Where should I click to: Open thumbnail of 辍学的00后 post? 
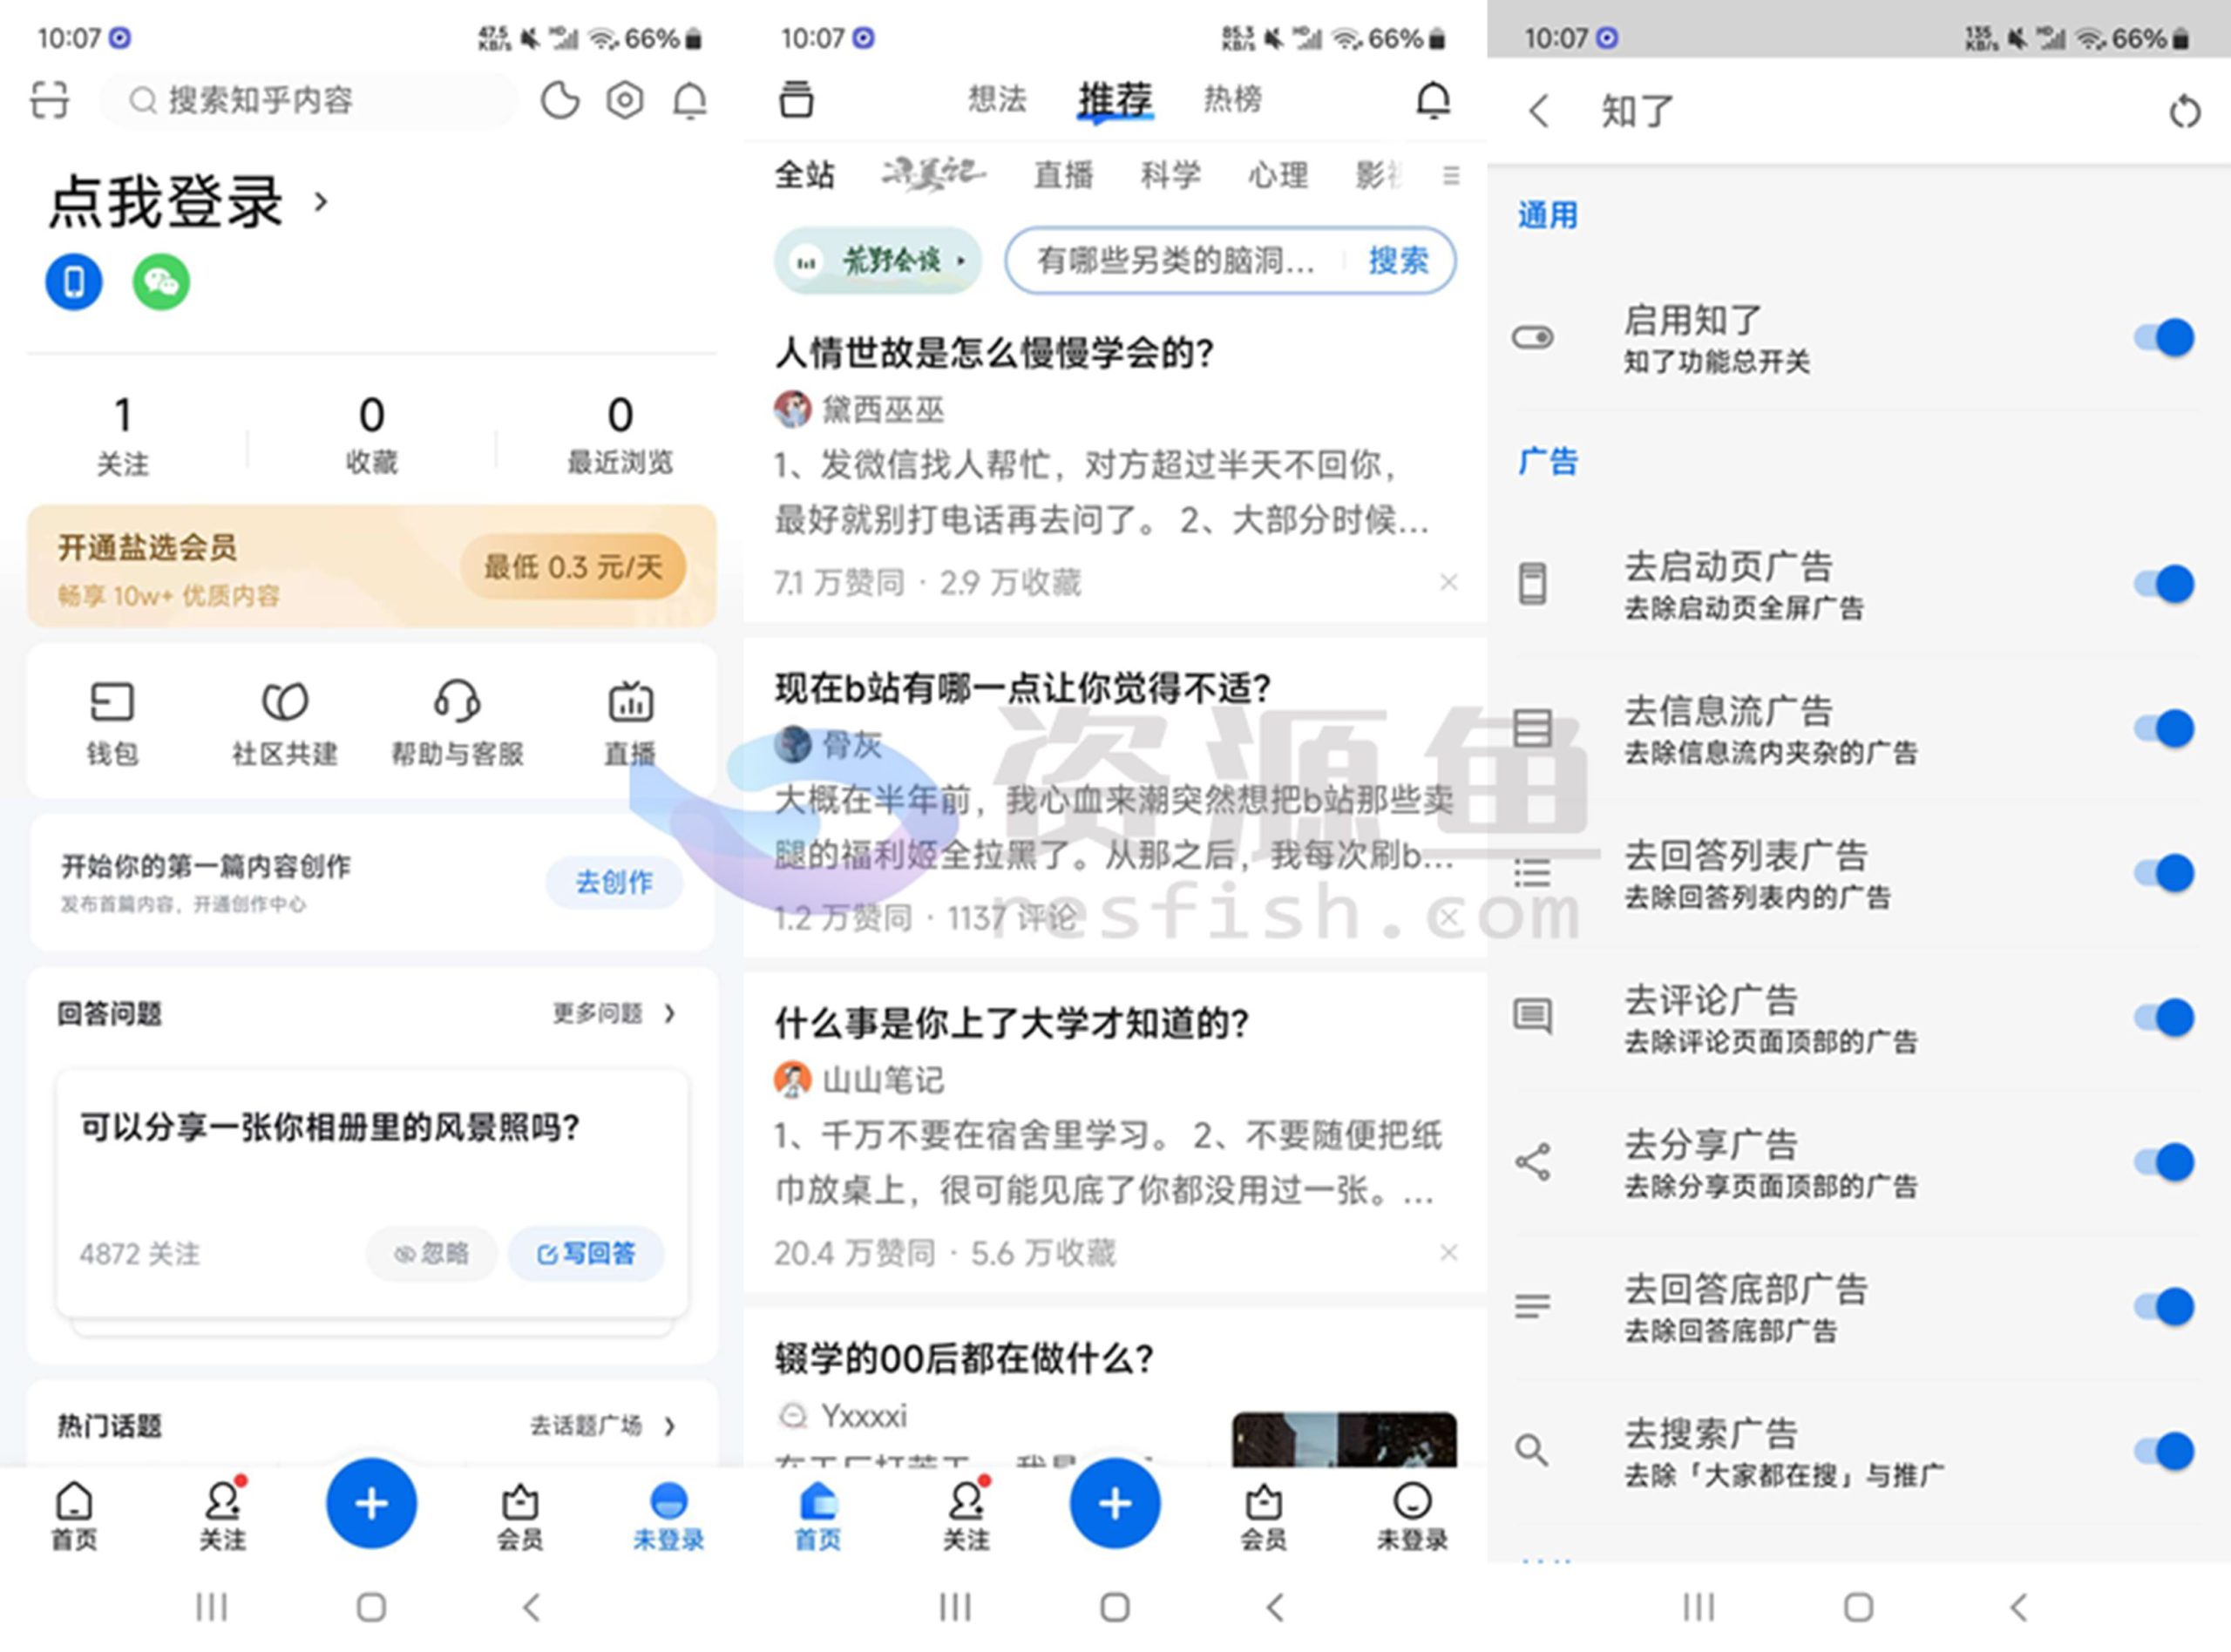(x=1344, y=1440)
